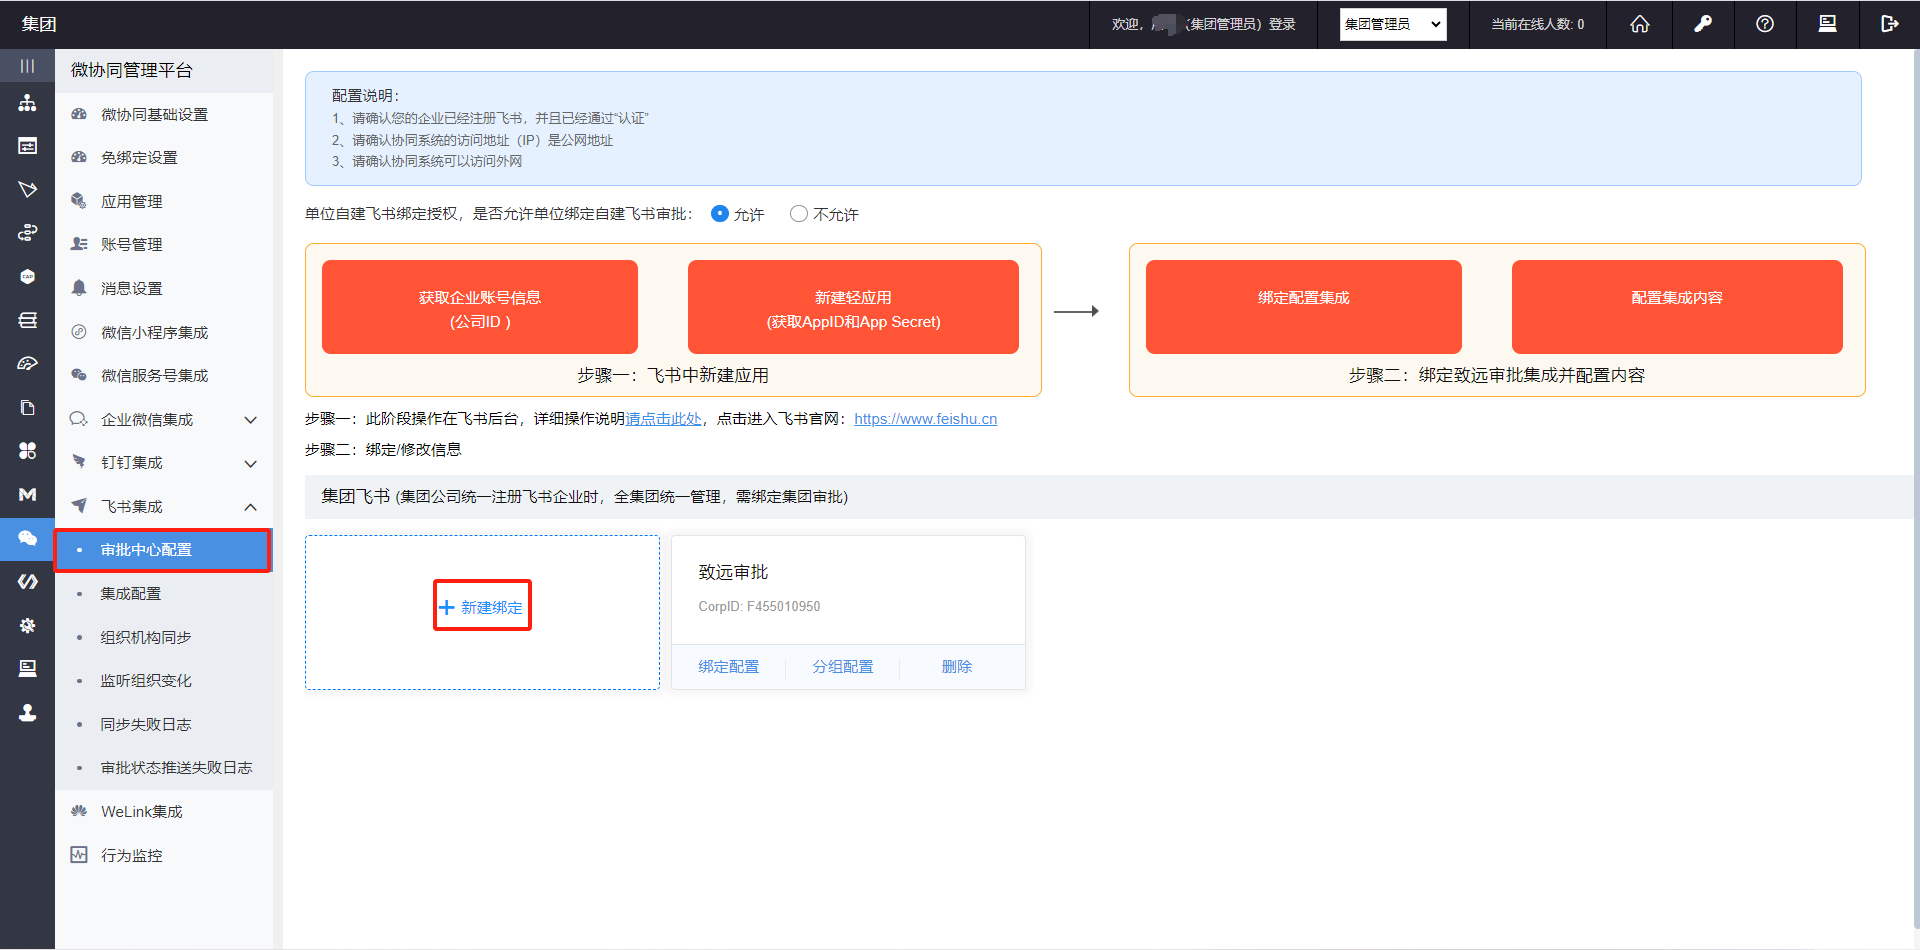Open the key password icon
The height and width of the screenshot is (950, 1920).
pos(1703,24)
